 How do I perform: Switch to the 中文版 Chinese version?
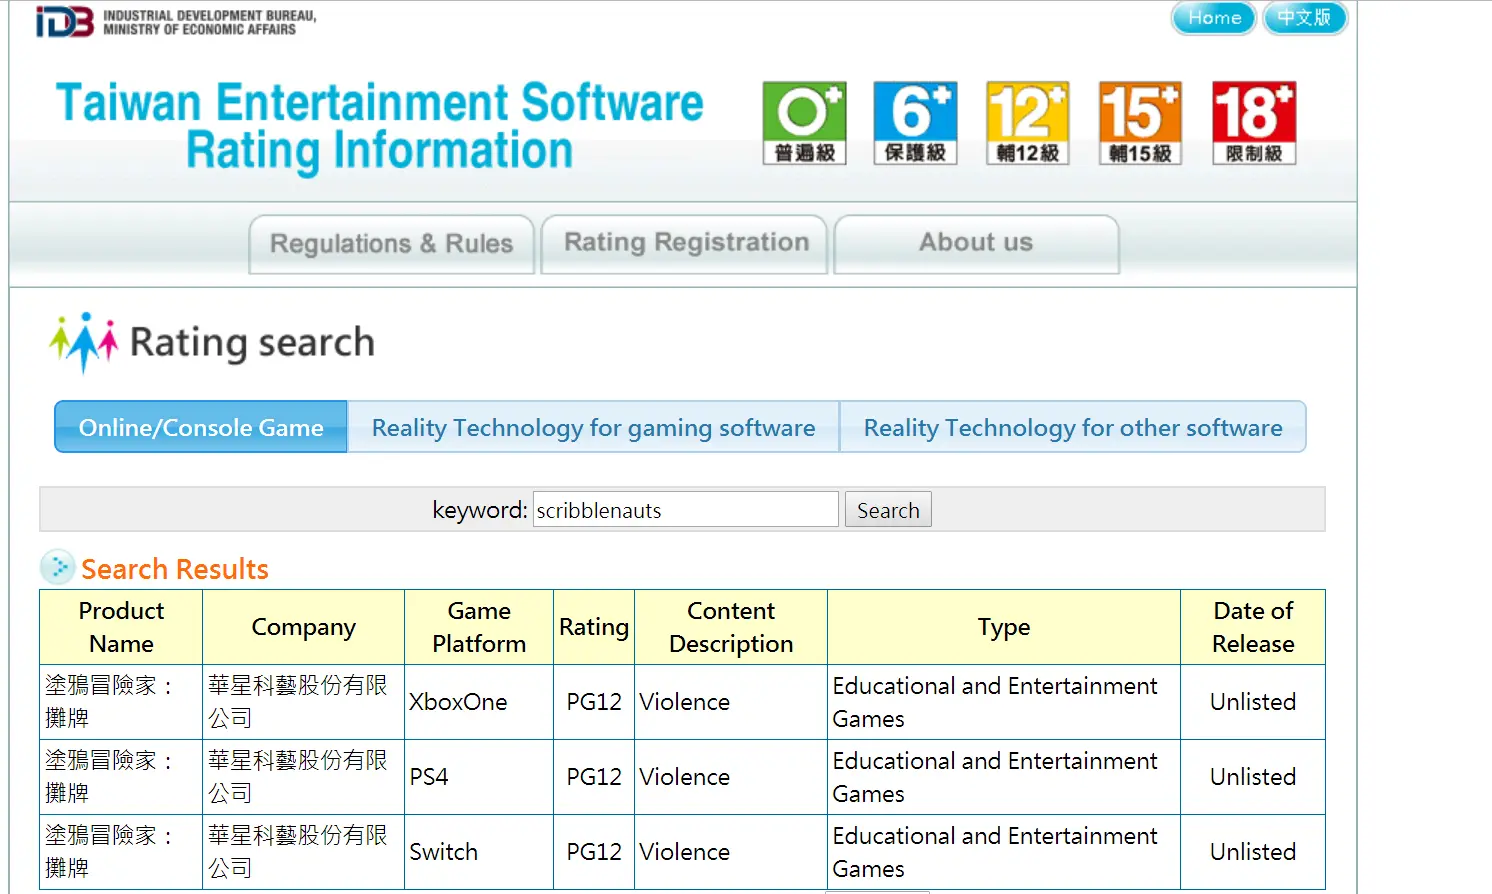1305,18
